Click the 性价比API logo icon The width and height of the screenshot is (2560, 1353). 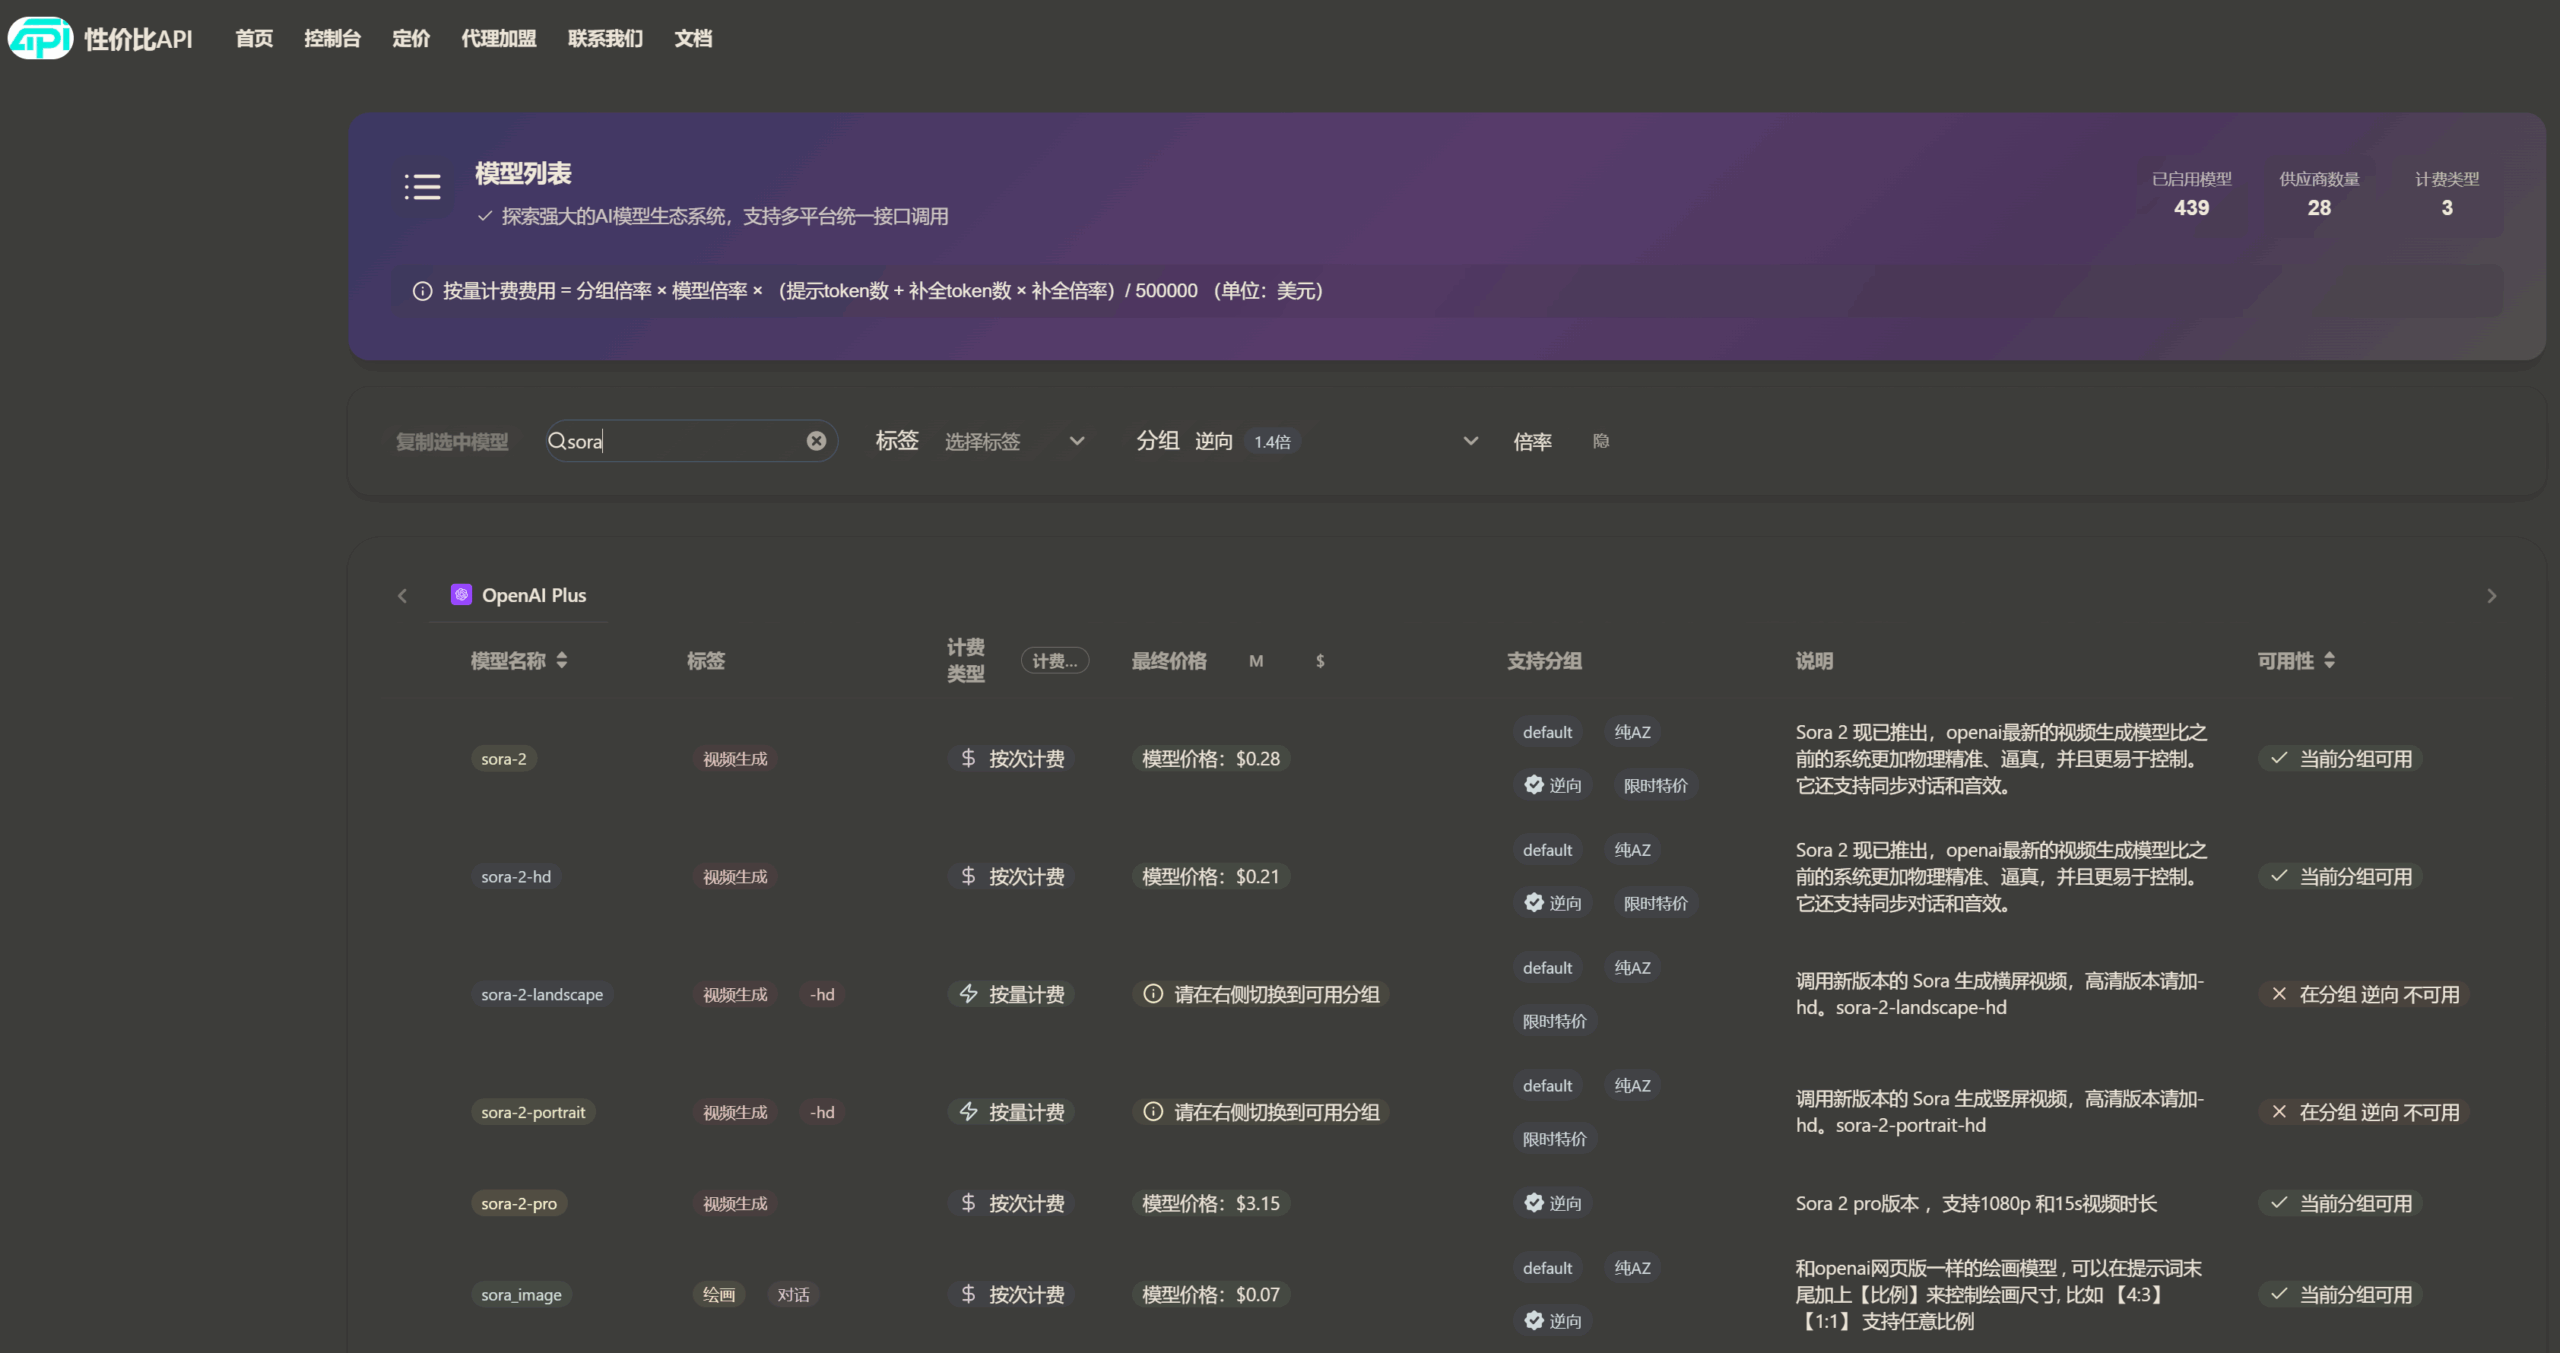(40, 38)
